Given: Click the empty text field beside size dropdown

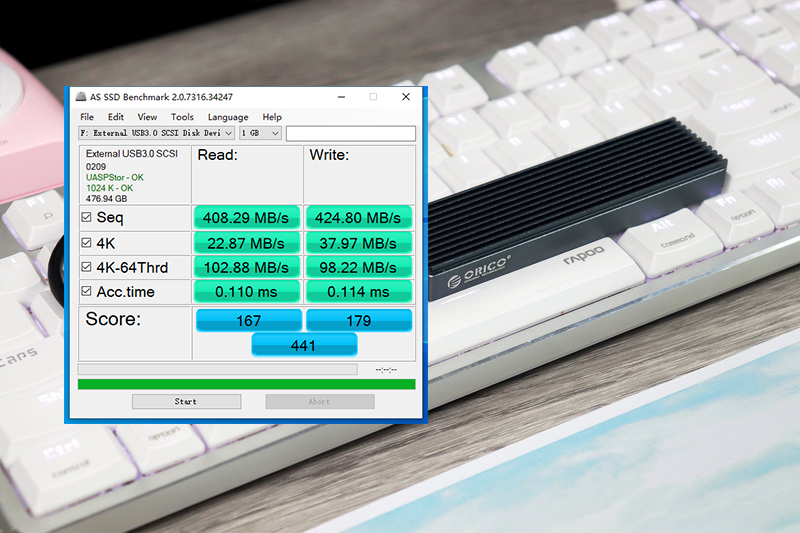Looking at the screenshot, I should click(351, 134).
